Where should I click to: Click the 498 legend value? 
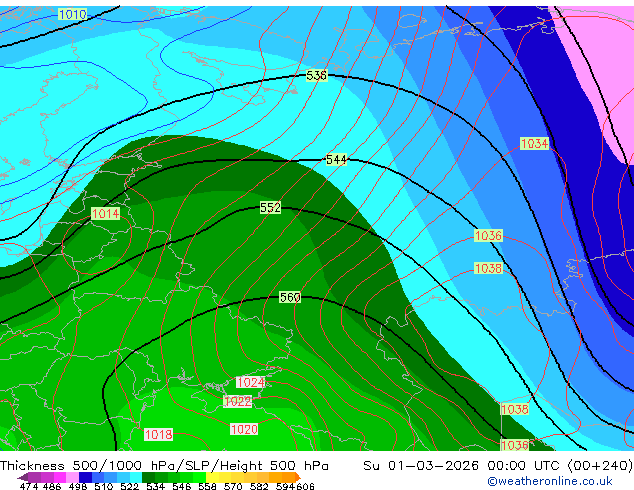(78, 486)
